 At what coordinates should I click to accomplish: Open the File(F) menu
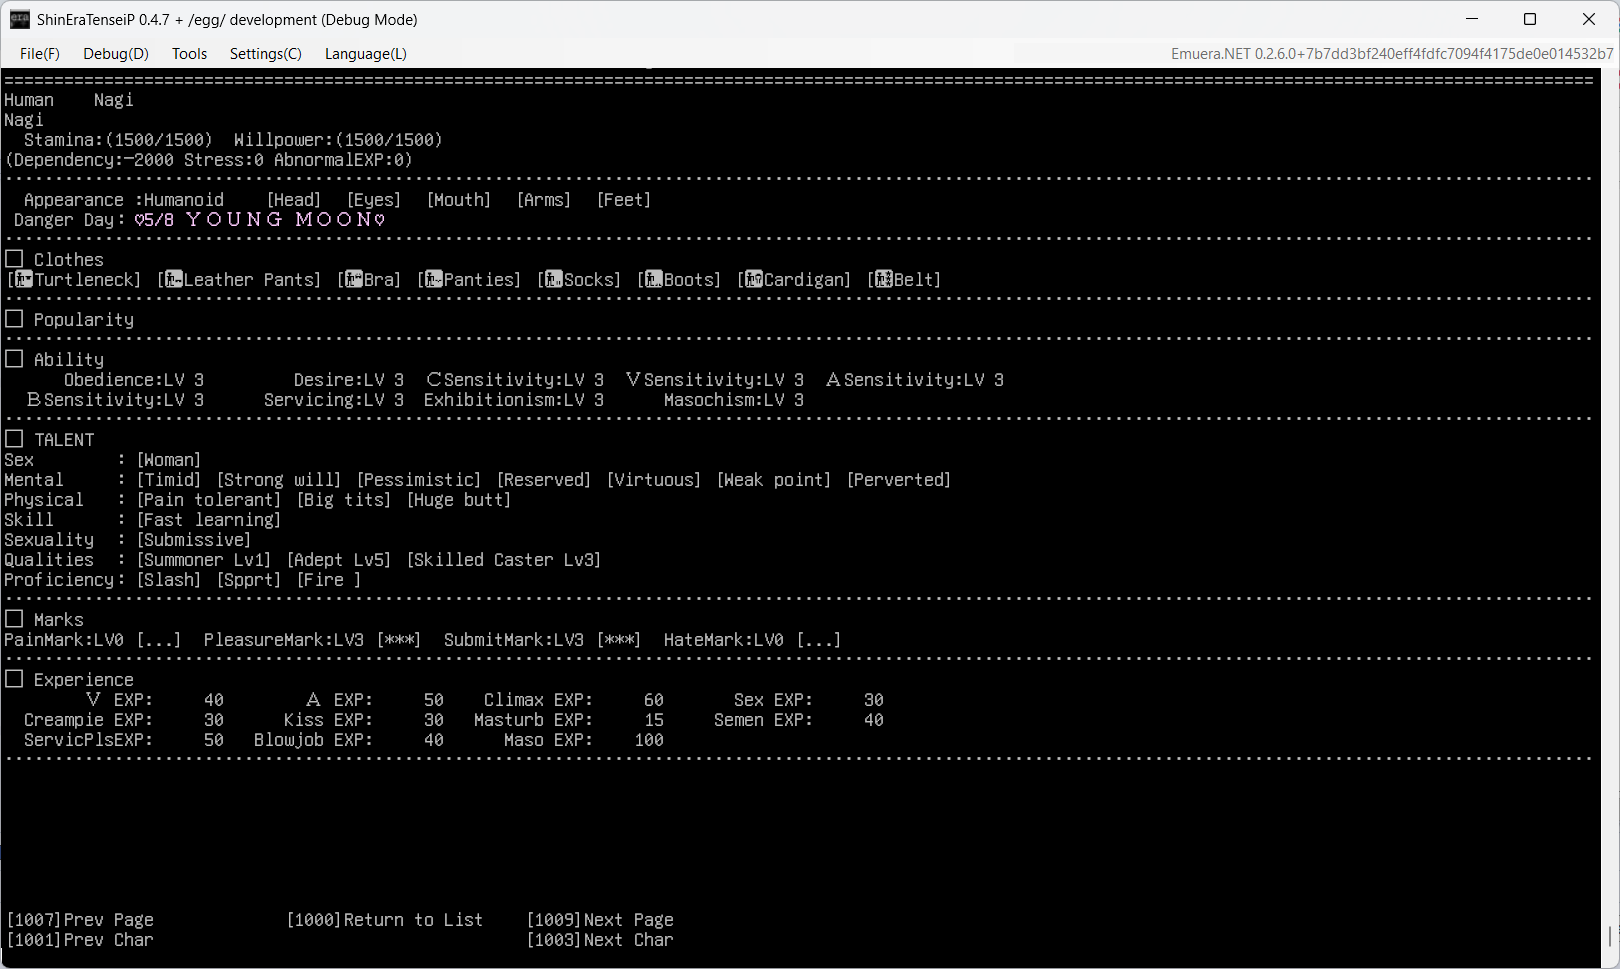[40, 54]
